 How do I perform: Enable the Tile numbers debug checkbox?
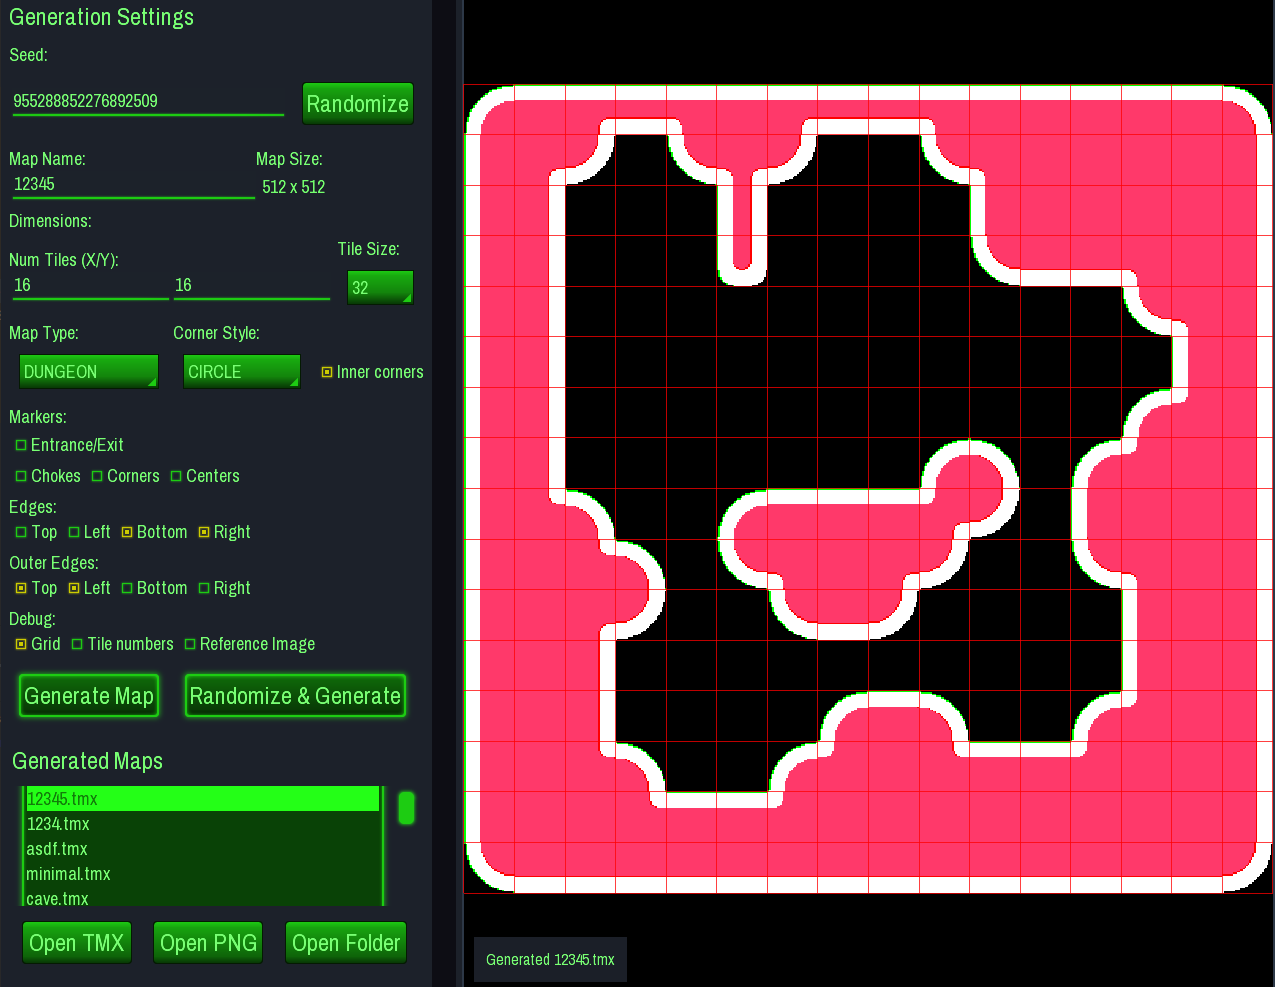[77, 644]
